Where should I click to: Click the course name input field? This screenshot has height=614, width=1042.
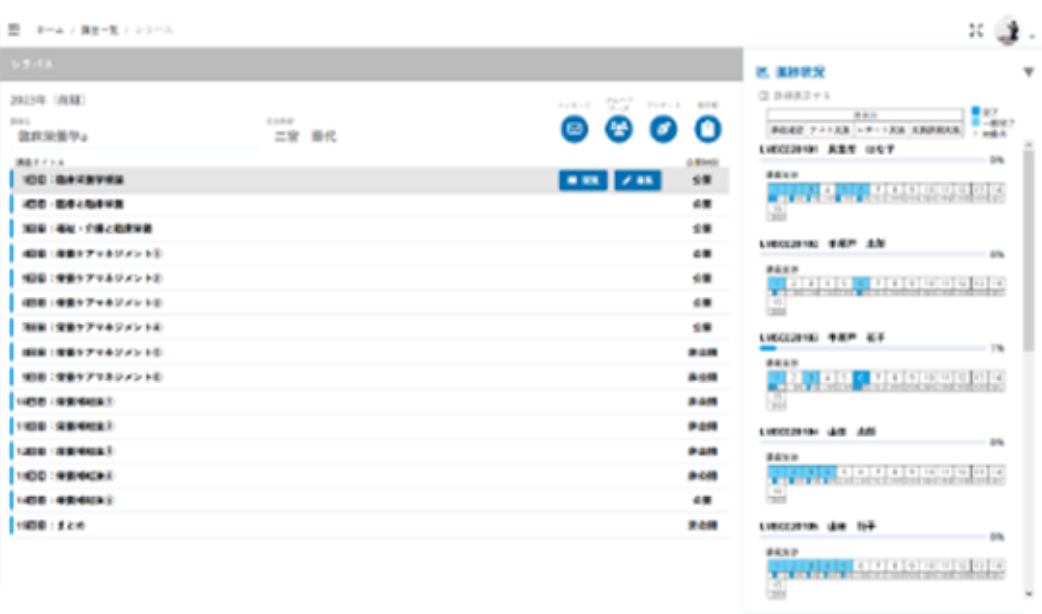(130, 135)
